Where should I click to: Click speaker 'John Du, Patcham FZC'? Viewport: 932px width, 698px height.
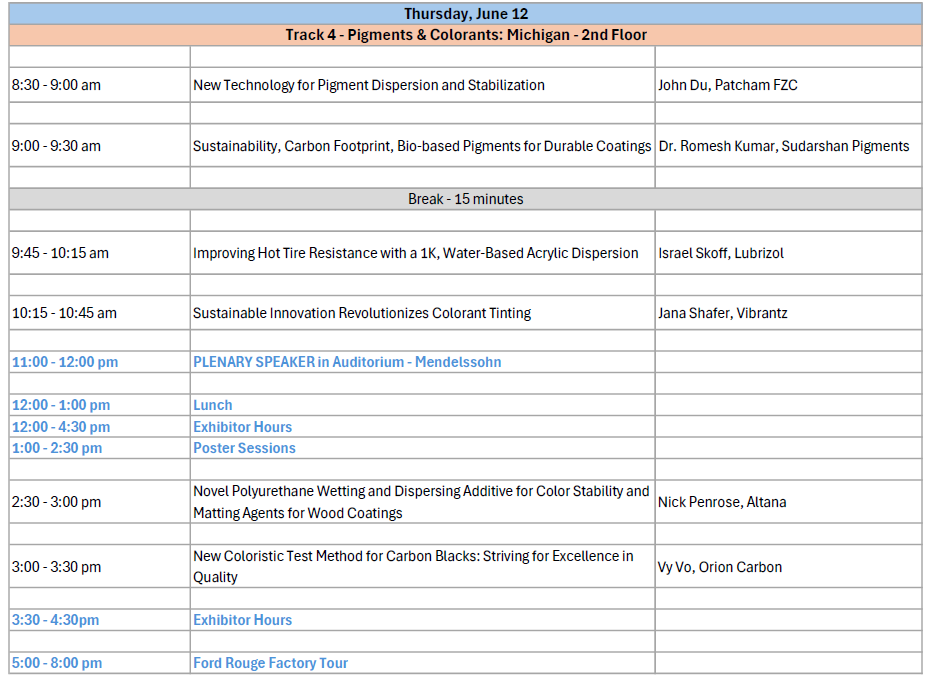point(728,85)
